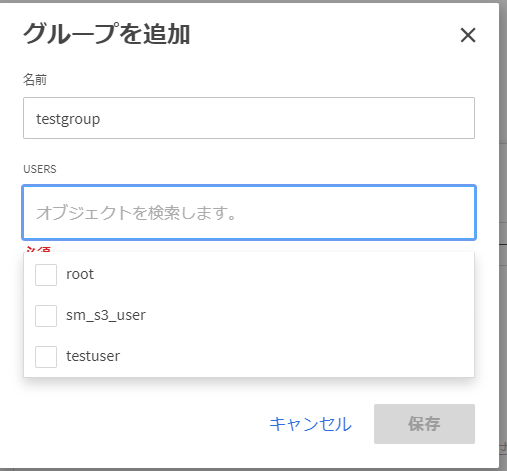Select the root entry text in dropdown
The image size is (507, 471).
coord(80,274)
